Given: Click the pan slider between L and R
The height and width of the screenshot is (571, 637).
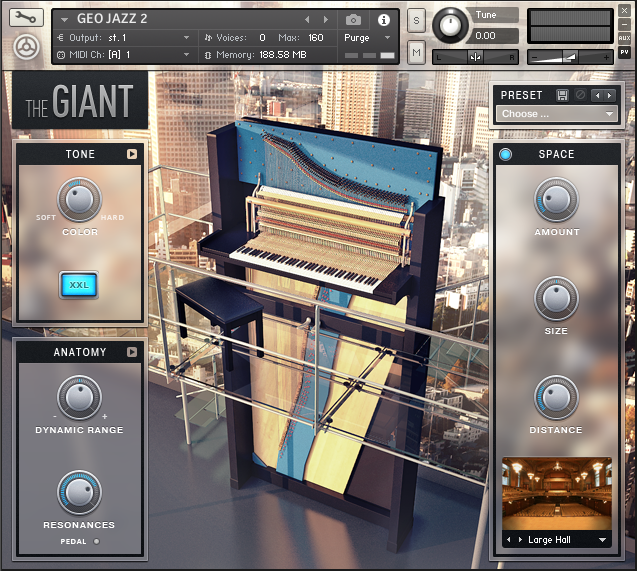Looking at the screenshot, I should (475, 57).
